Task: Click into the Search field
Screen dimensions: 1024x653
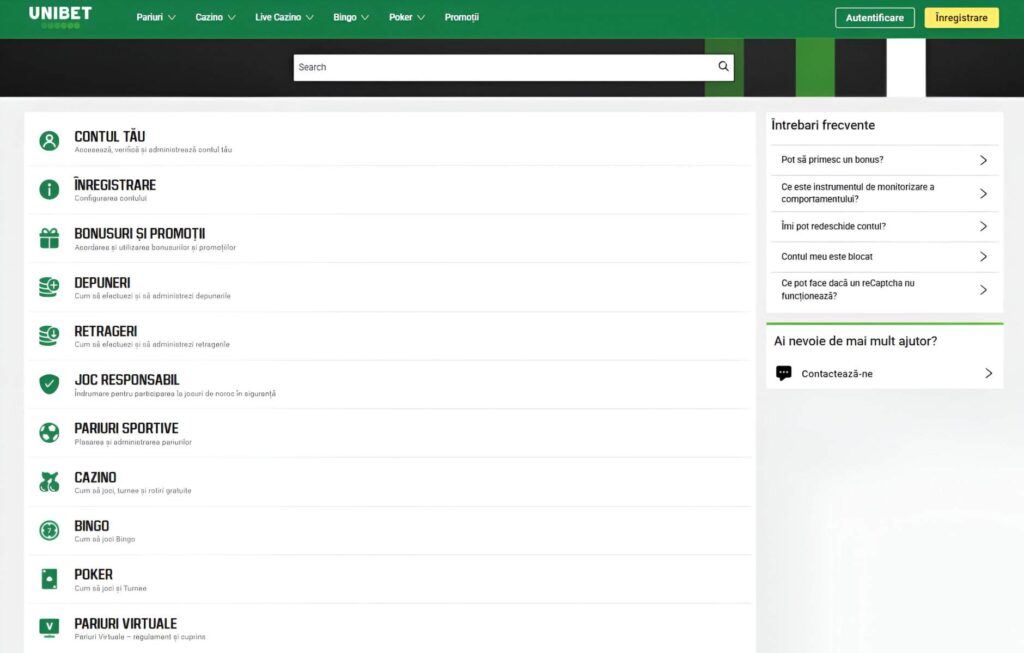Action: click(513, 67)
